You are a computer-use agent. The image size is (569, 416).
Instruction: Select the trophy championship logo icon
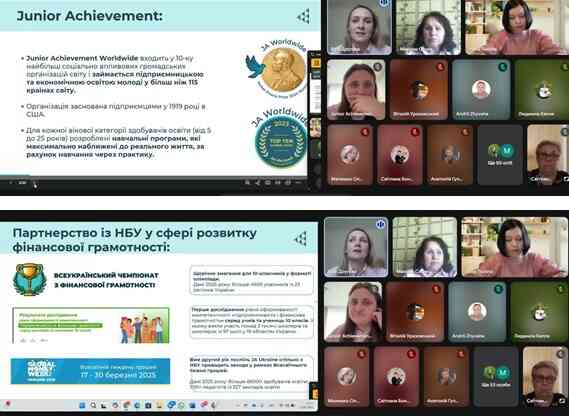coord(30,280)
